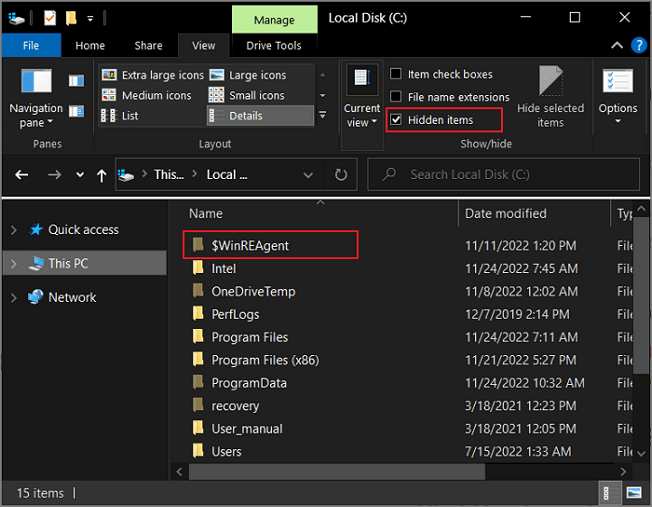The width and height of the screenshot is (652, 507).
Task: Expand Network tree node
Action: coord(13,298)
